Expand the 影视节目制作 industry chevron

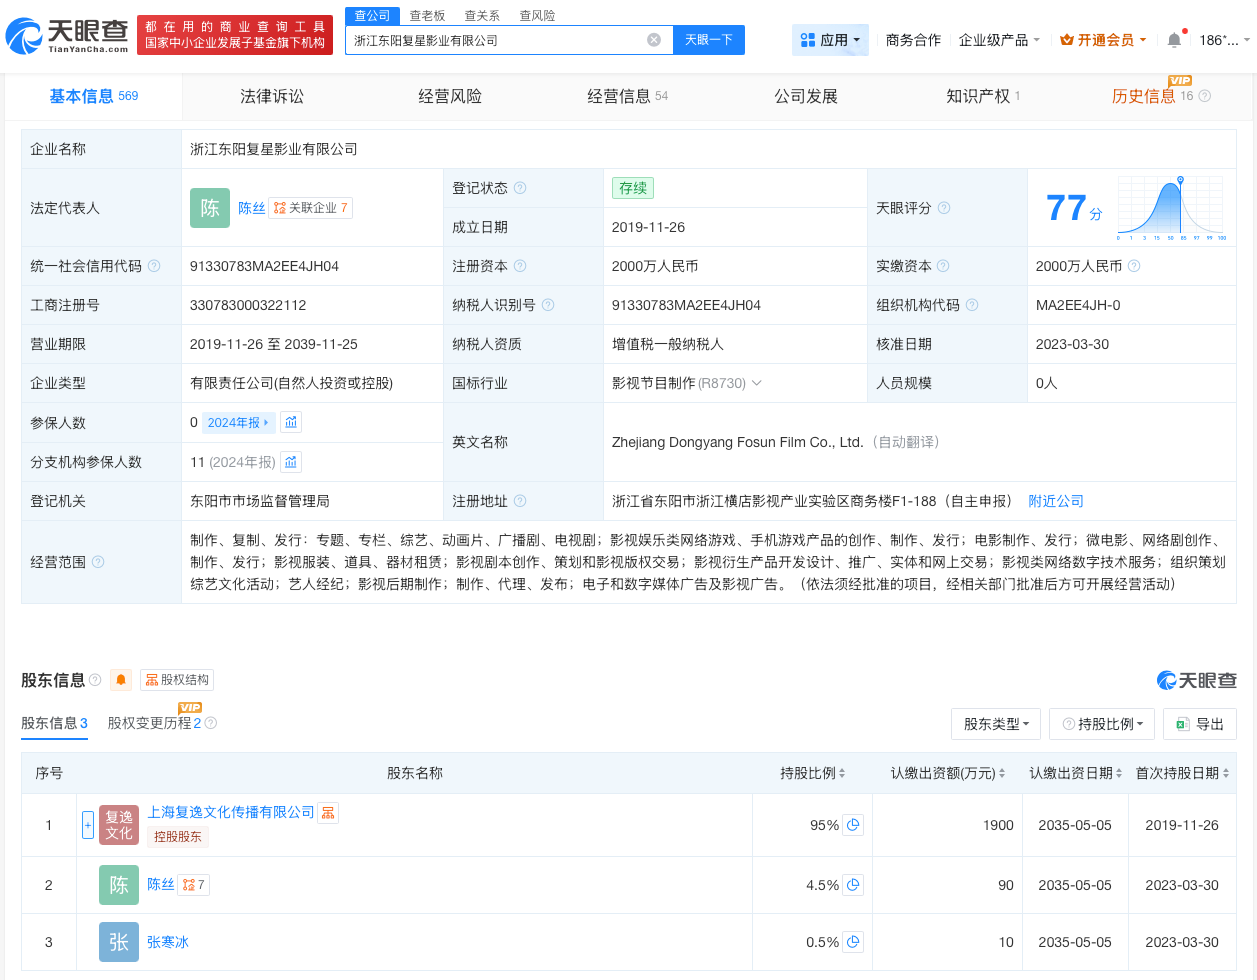point(757,383)
